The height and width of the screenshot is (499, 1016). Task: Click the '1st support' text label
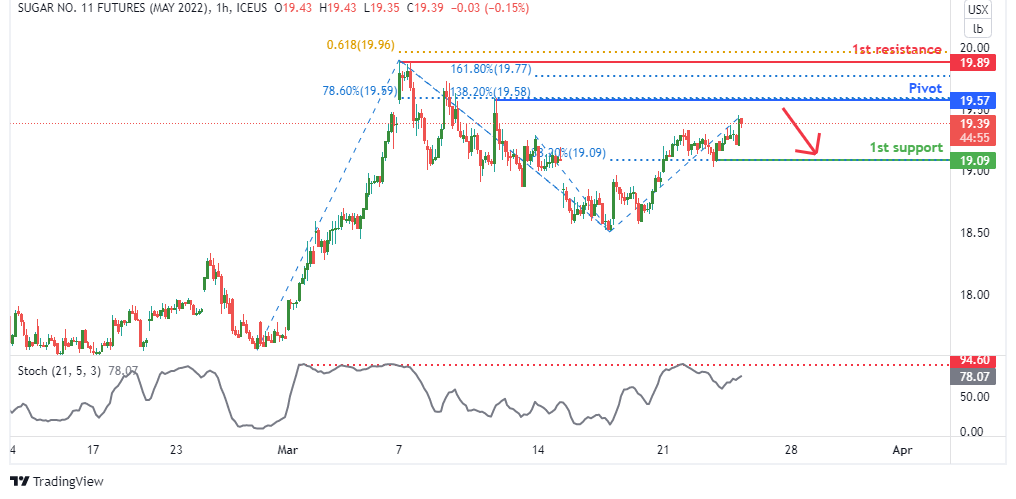click(x=906, y=147)
